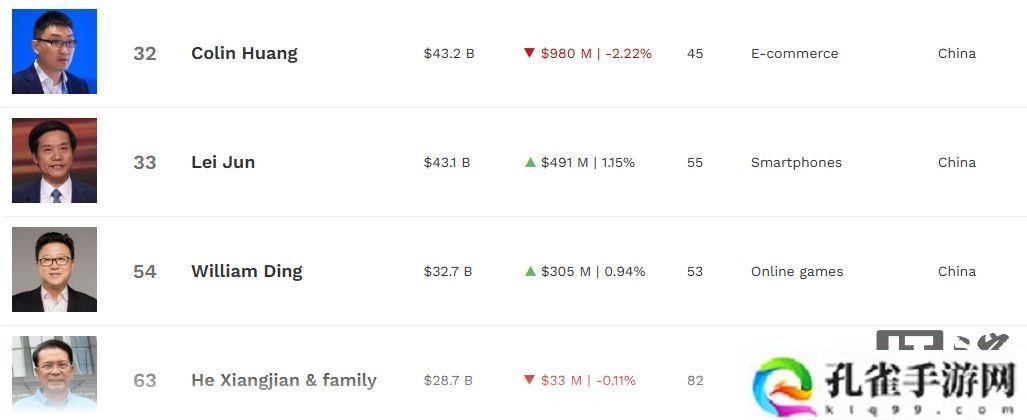Click rank number 33
The width and height of the screenshot is (1027, 420).
tap(145, 163)
